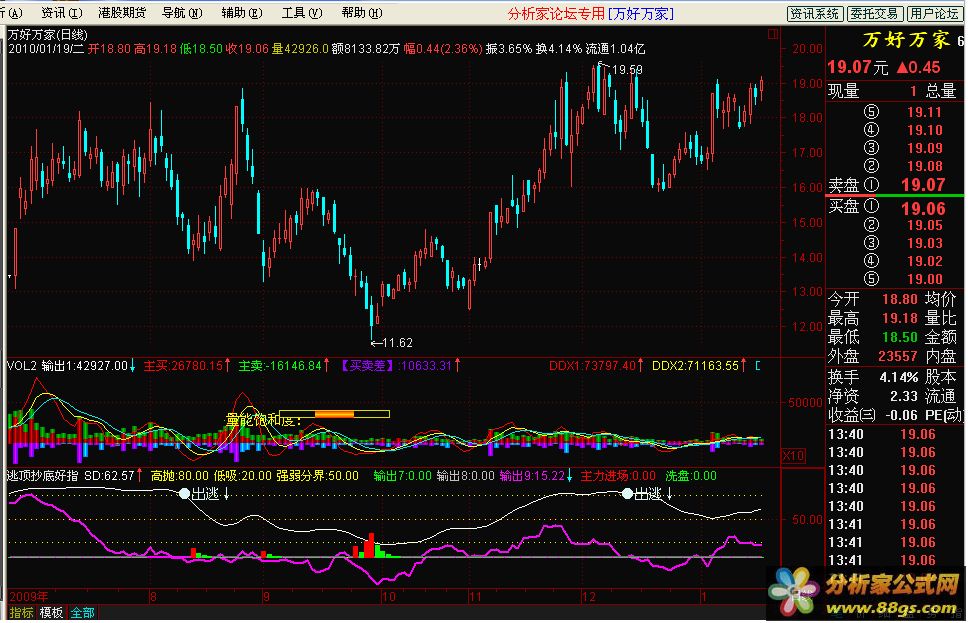Click the 主力进场:0.00 label
The image size is (968, 623).
[618, 475]
